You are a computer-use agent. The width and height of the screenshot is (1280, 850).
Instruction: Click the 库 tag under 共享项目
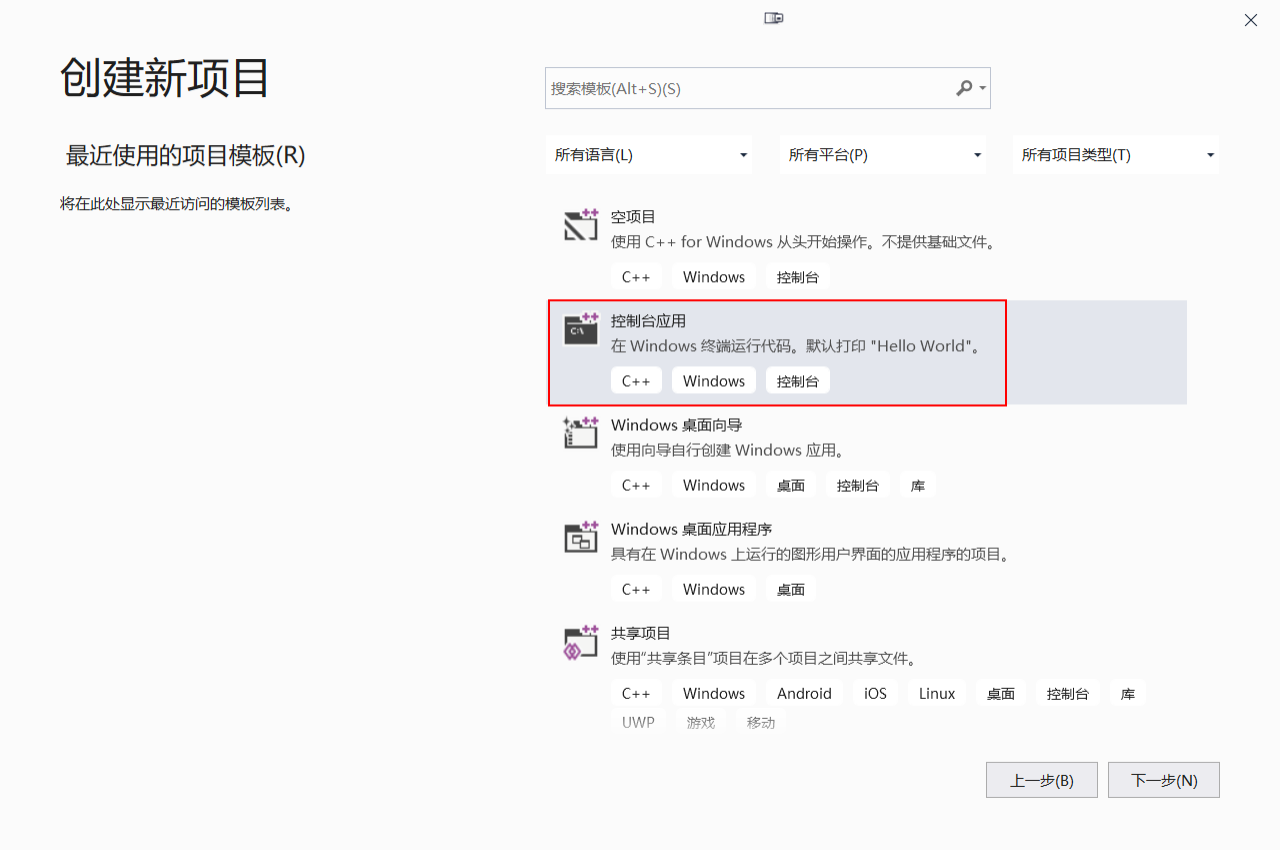point(1128,693)
